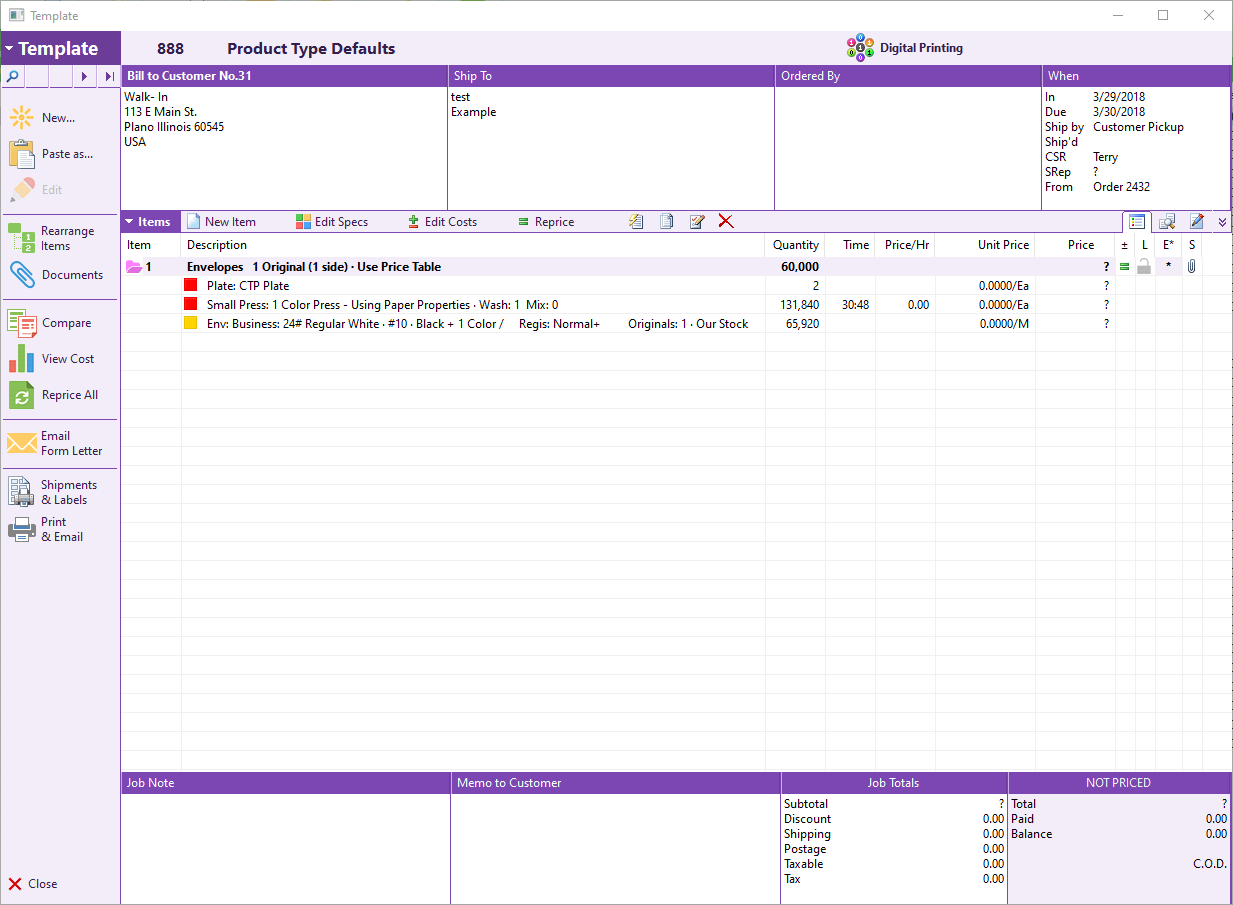This screenshot has width=1233, height=905.
Task: Run Reprice All from the sidebar
Action: click(x=21, y=394)
